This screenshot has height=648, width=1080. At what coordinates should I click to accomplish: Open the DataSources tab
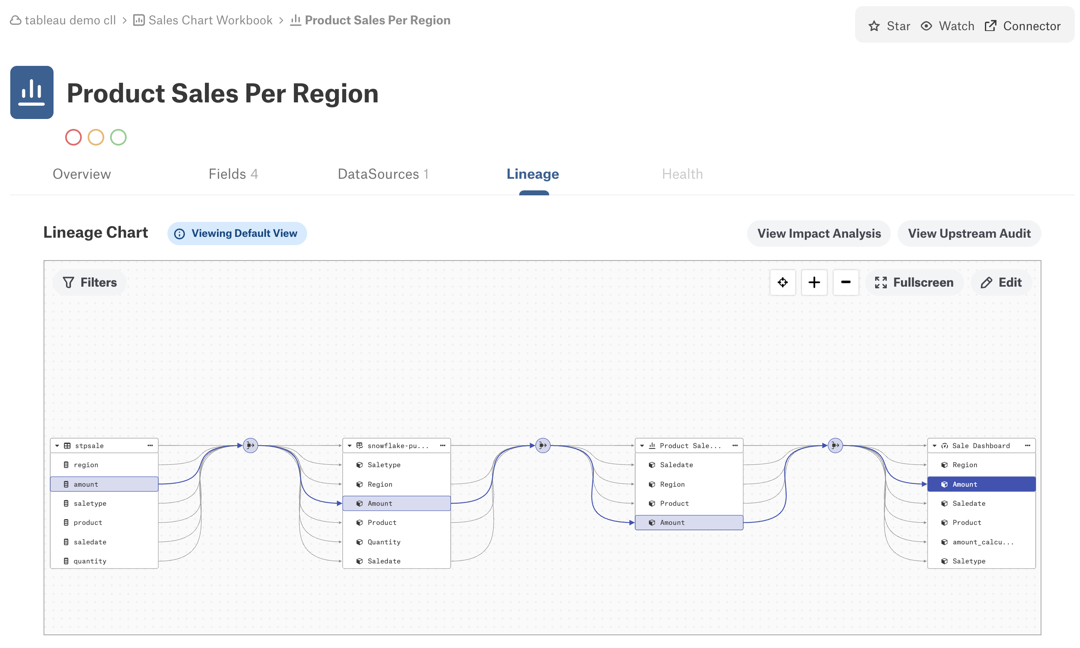coord(383,174)
